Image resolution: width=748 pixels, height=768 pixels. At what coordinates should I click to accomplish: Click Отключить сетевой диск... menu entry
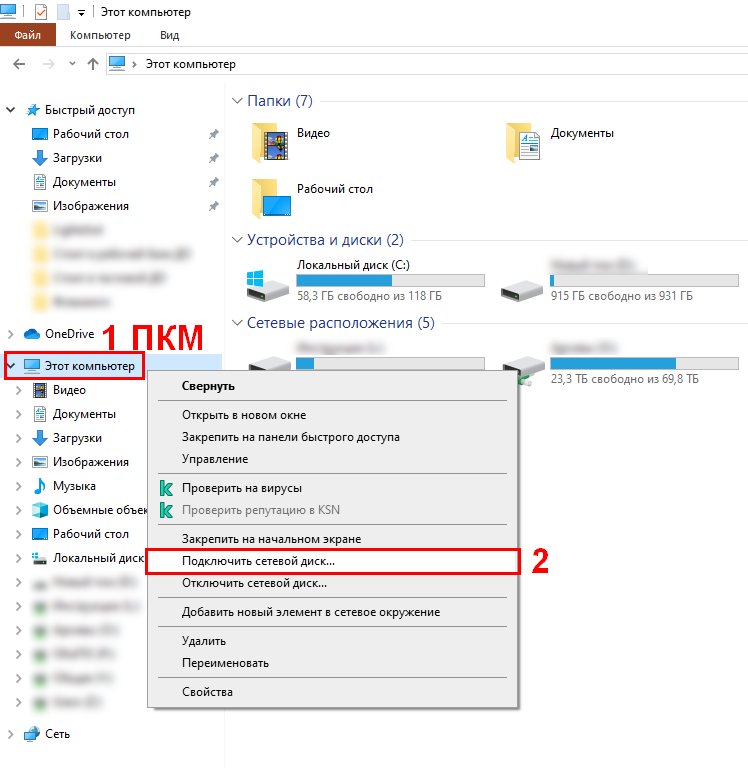[x=255, y=583]
